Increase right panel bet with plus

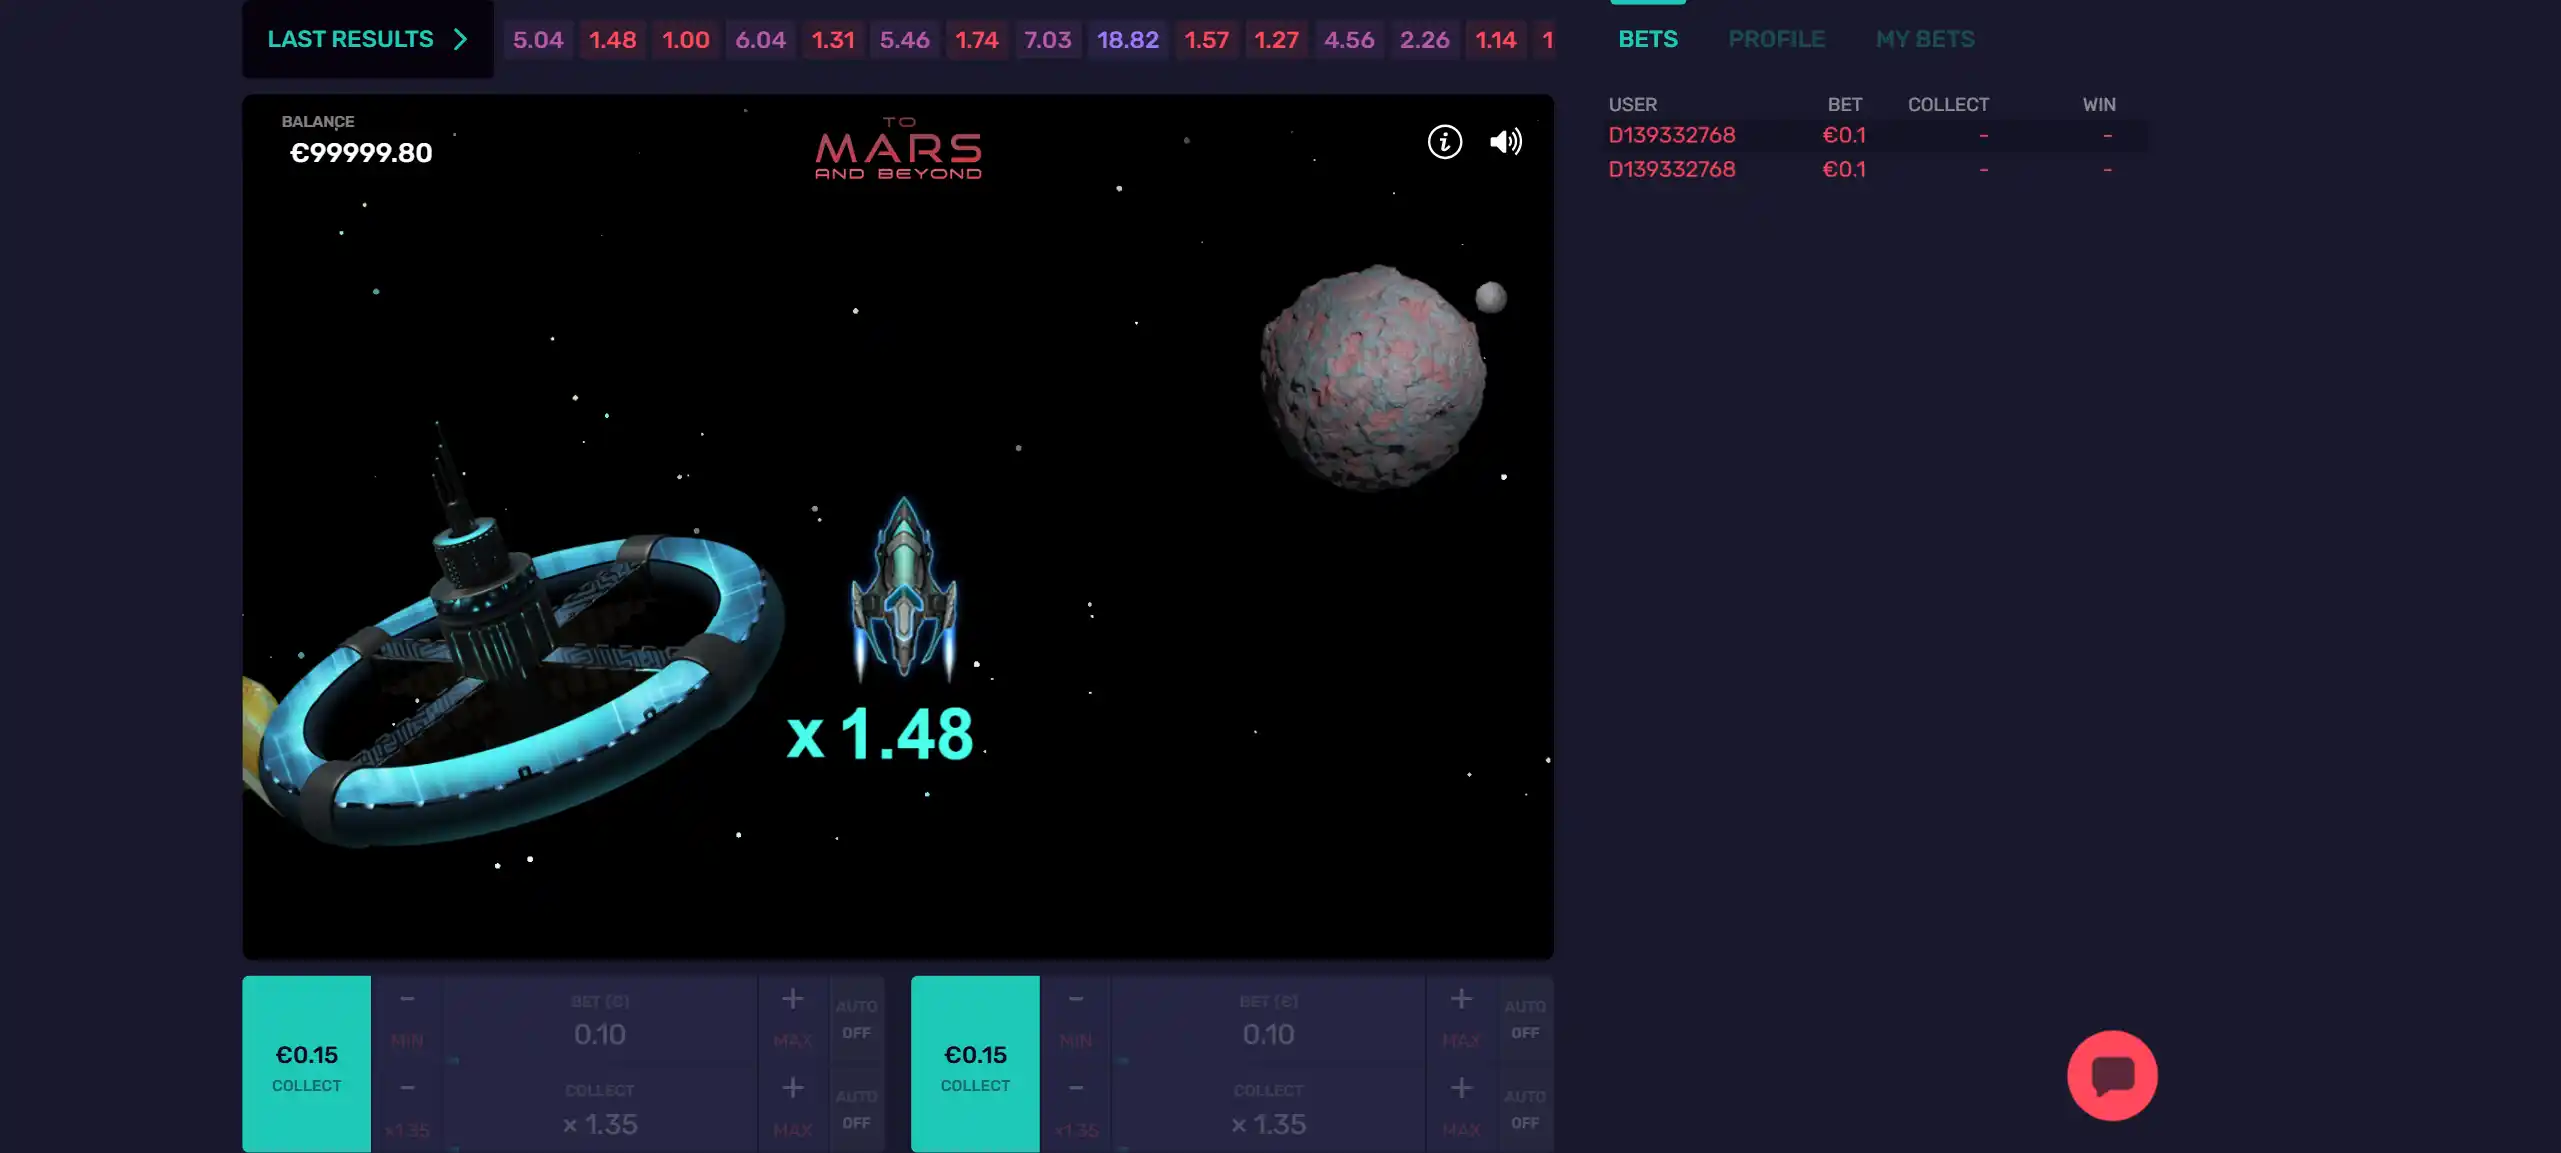click(x=1460, y=999)
